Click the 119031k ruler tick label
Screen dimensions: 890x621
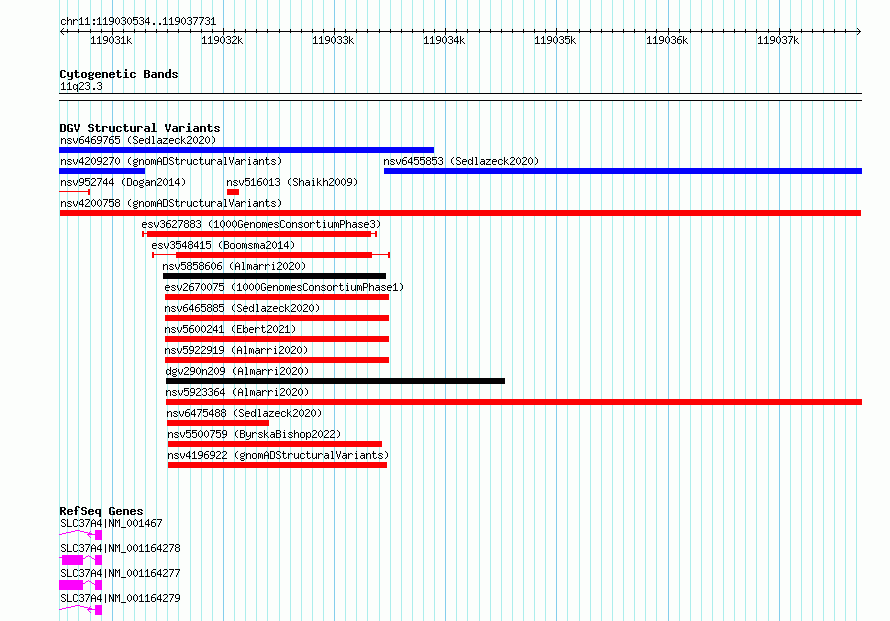111,40
